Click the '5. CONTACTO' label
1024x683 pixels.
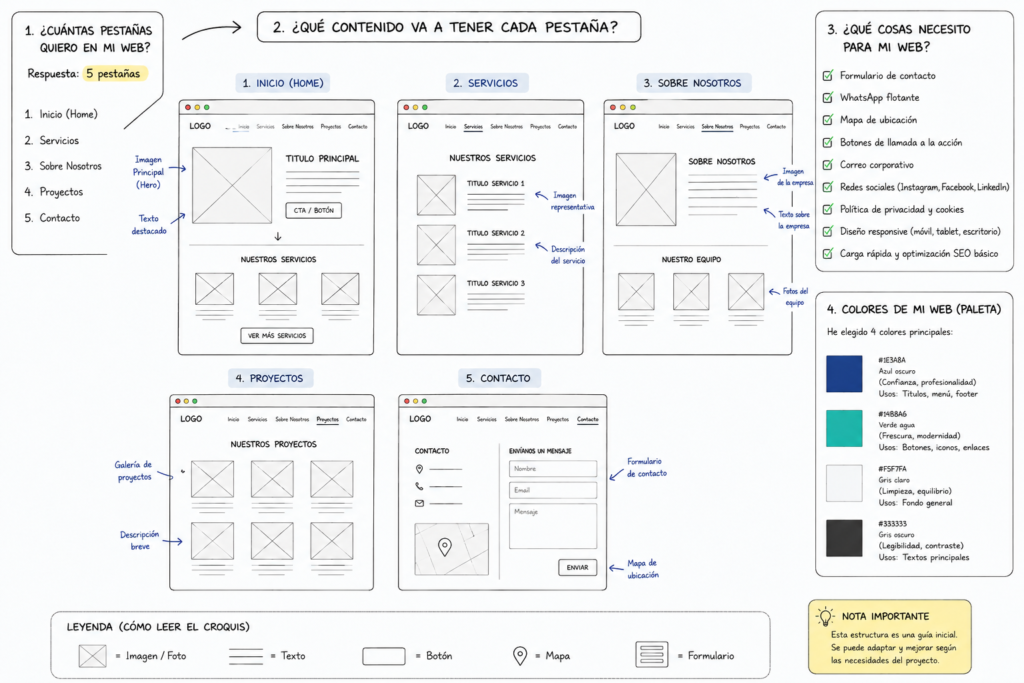click(x=499, y=378)
